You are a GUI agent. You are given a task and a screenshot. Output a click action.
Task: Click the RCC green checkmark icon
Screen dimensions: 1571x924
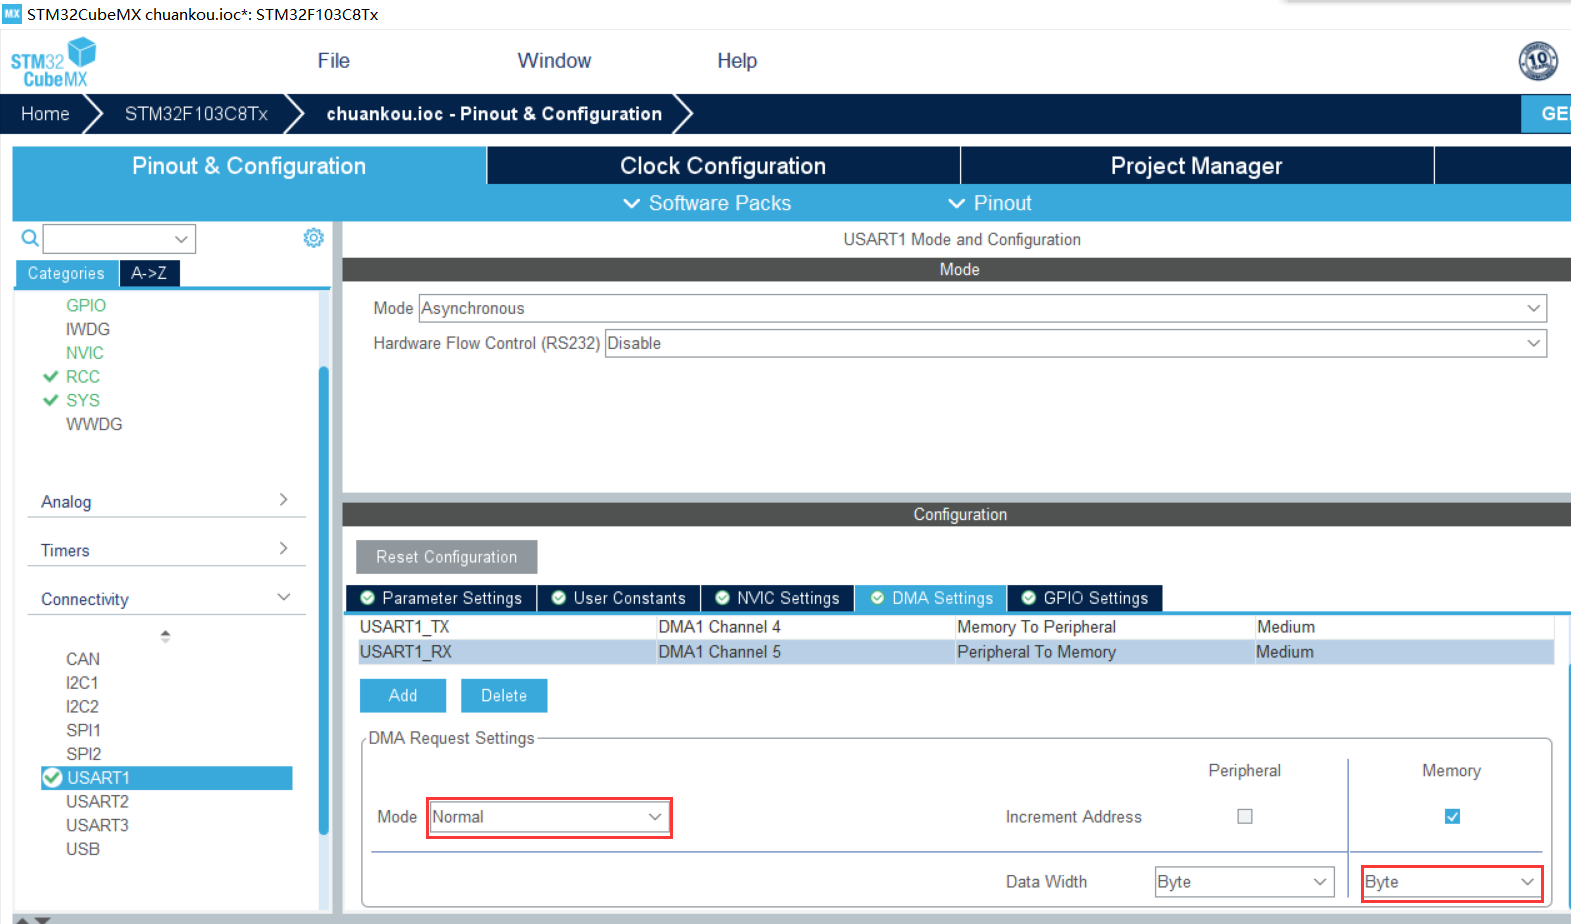coord(51,377)
